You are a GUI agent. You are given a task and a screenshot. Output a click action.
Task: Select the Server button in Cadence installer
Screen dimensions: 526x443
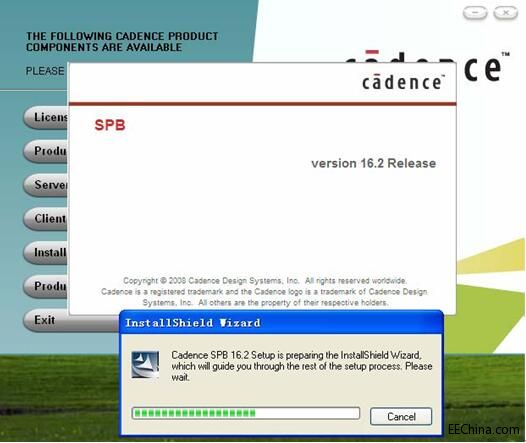click(46, 185)
